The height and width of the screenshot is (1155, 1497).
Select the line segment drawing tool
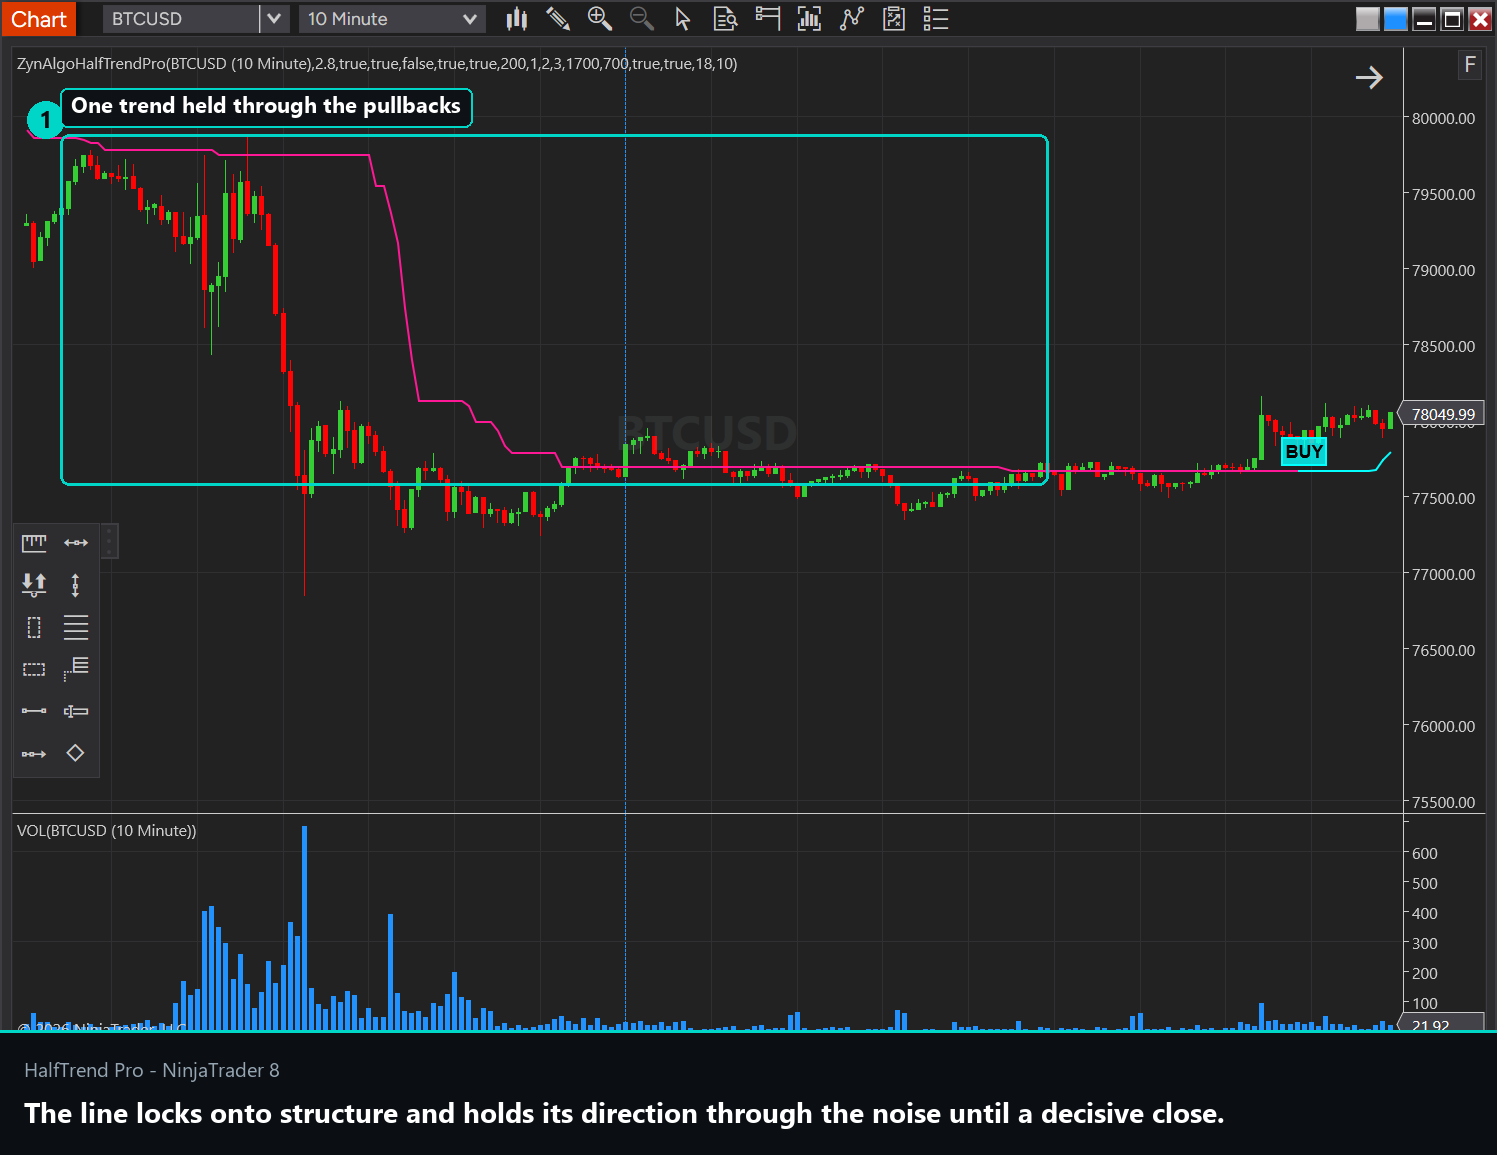click(x=34, y=711)
